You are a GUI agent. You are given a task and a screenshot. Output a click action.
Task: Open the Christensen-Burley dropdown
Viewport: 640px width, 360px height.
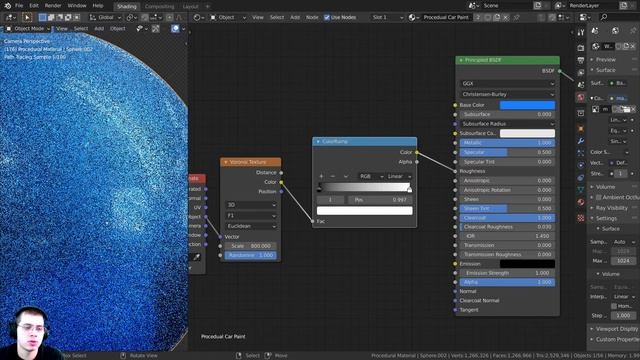click(x=507, y=94)
